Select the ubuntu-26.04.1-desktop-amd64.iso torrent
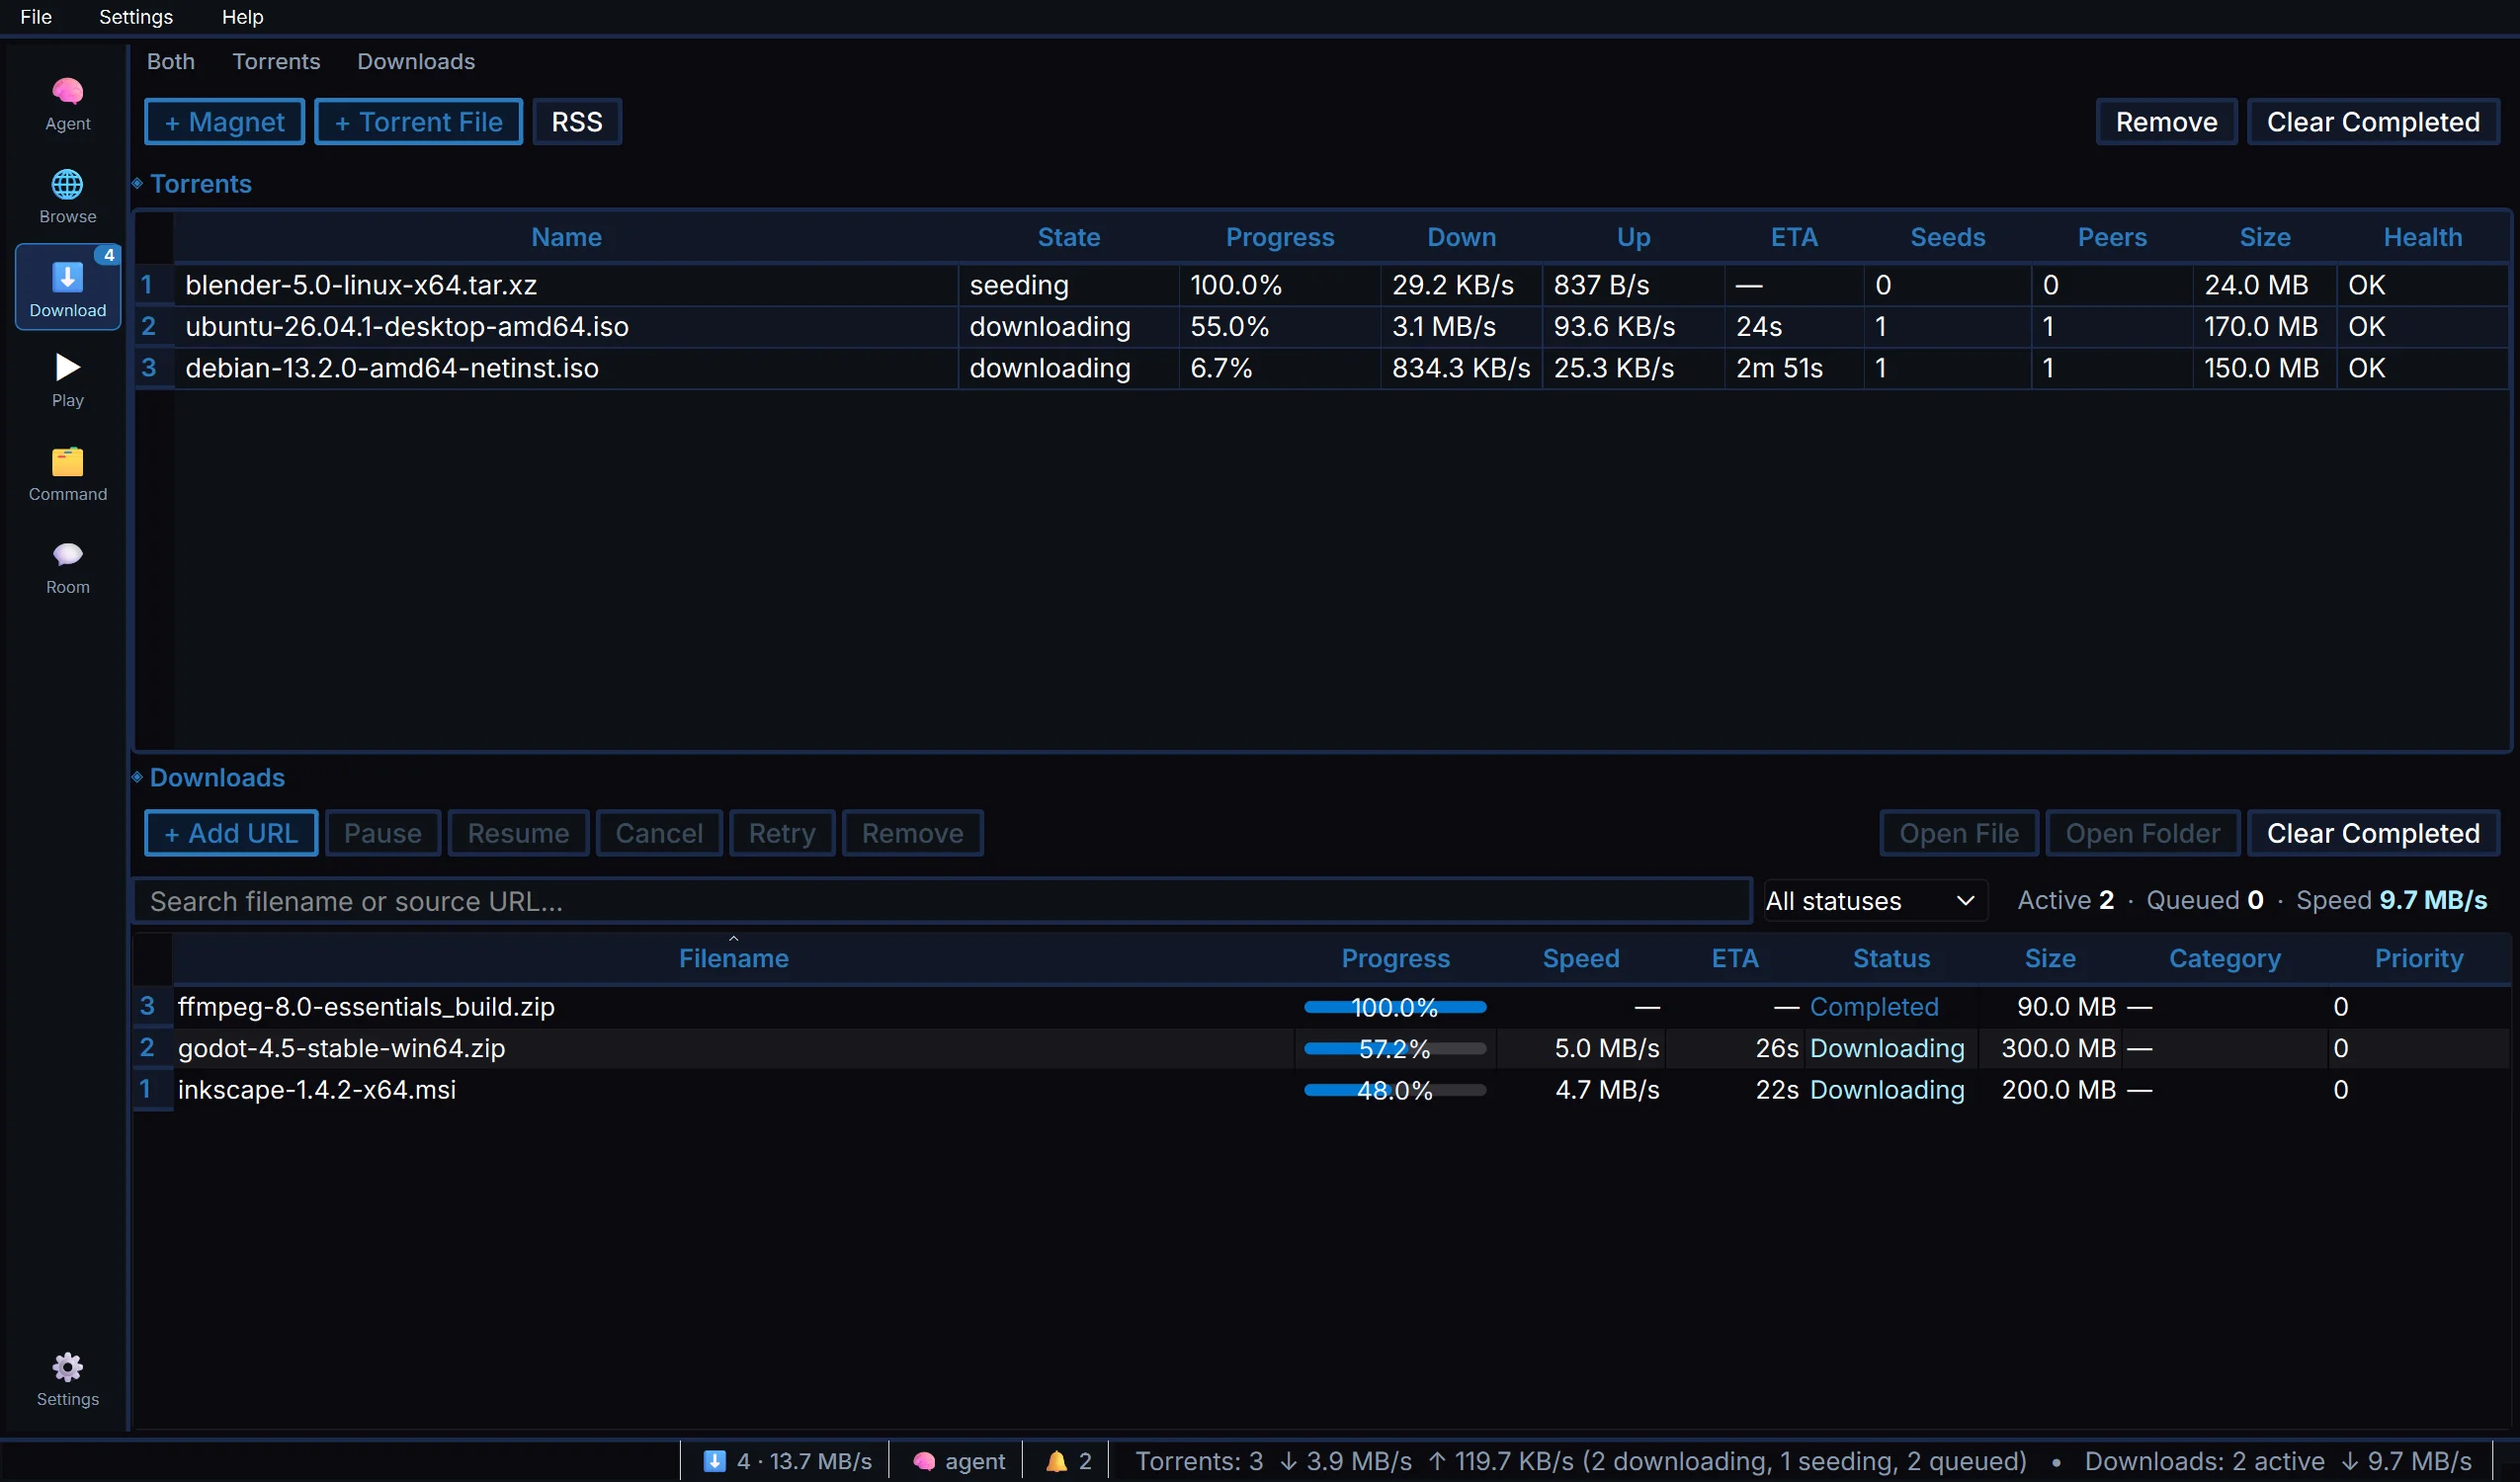Image resolution: width=2520 pixels, height=1482 pixels. [1322, 326]
